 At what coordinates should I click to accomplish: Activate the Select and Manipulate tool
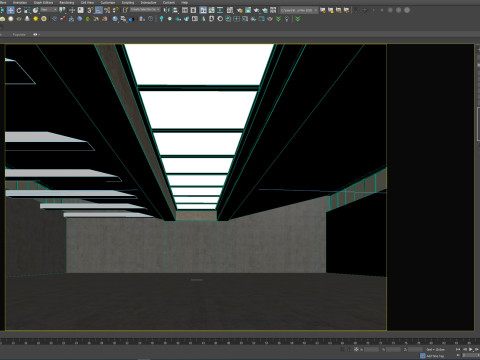(x=72, y=10)
